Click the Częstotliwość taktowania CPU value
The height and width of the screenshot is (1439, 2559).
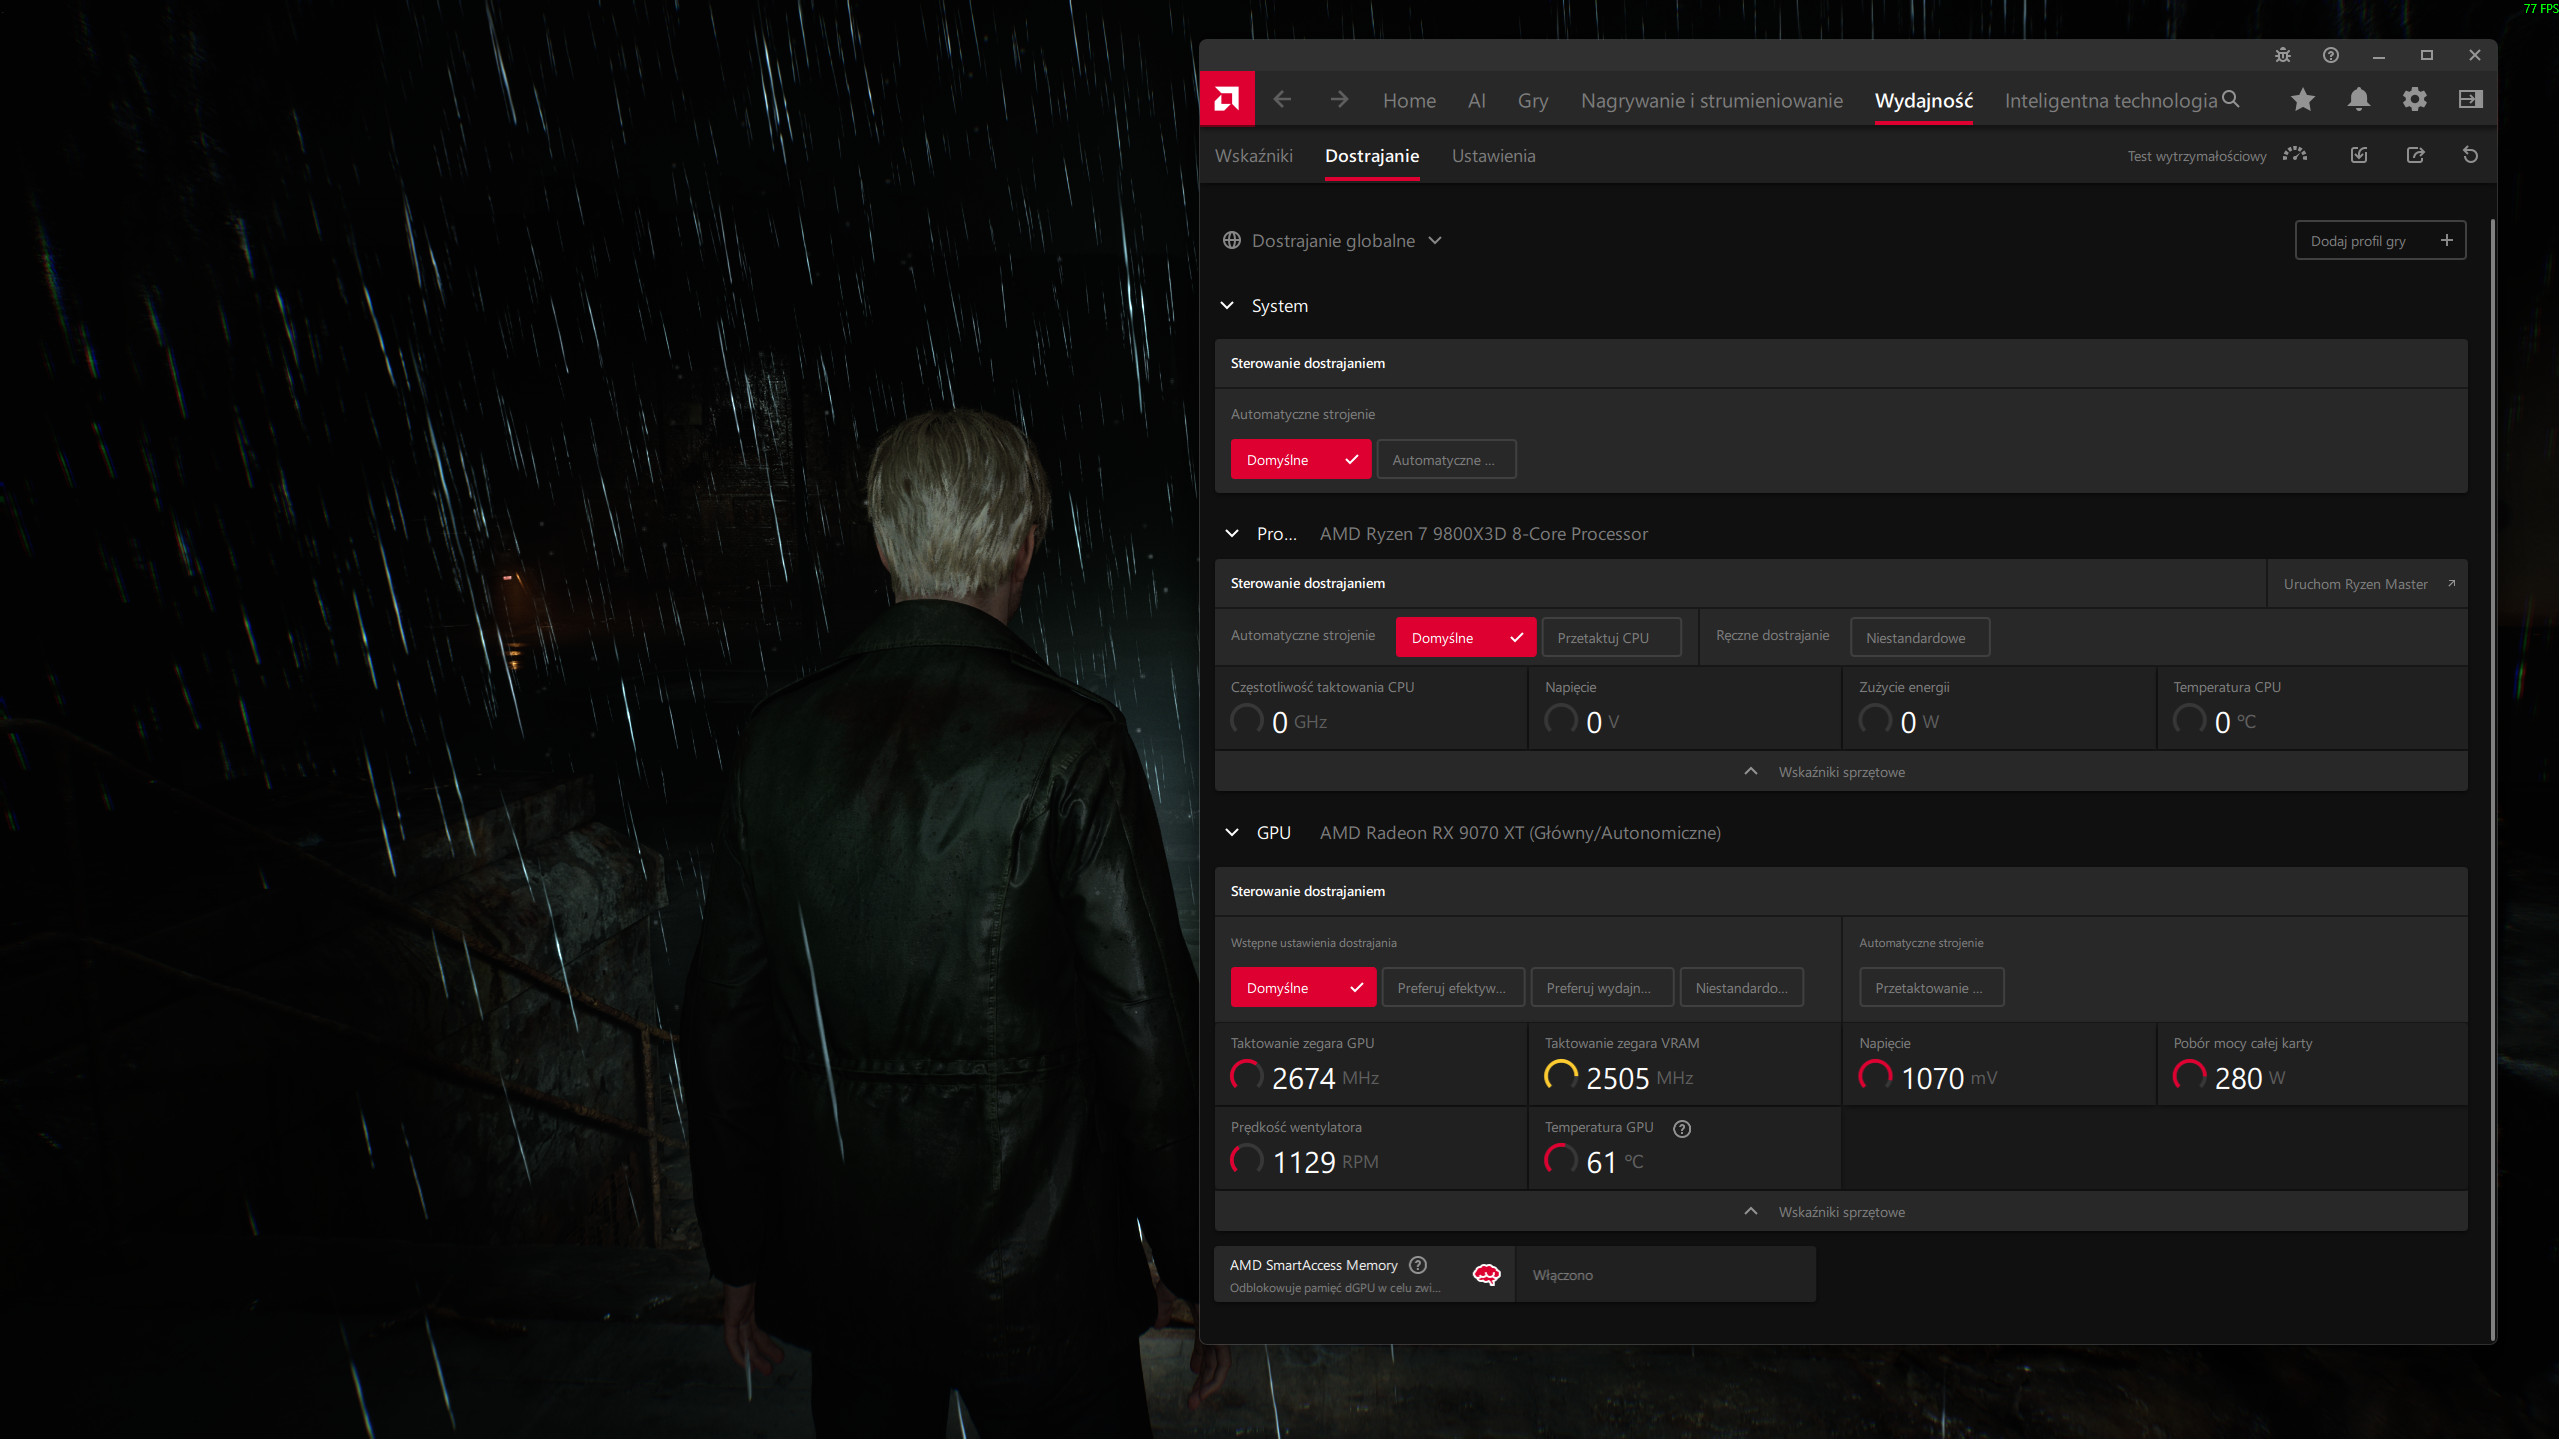(x=1299, y=722)
